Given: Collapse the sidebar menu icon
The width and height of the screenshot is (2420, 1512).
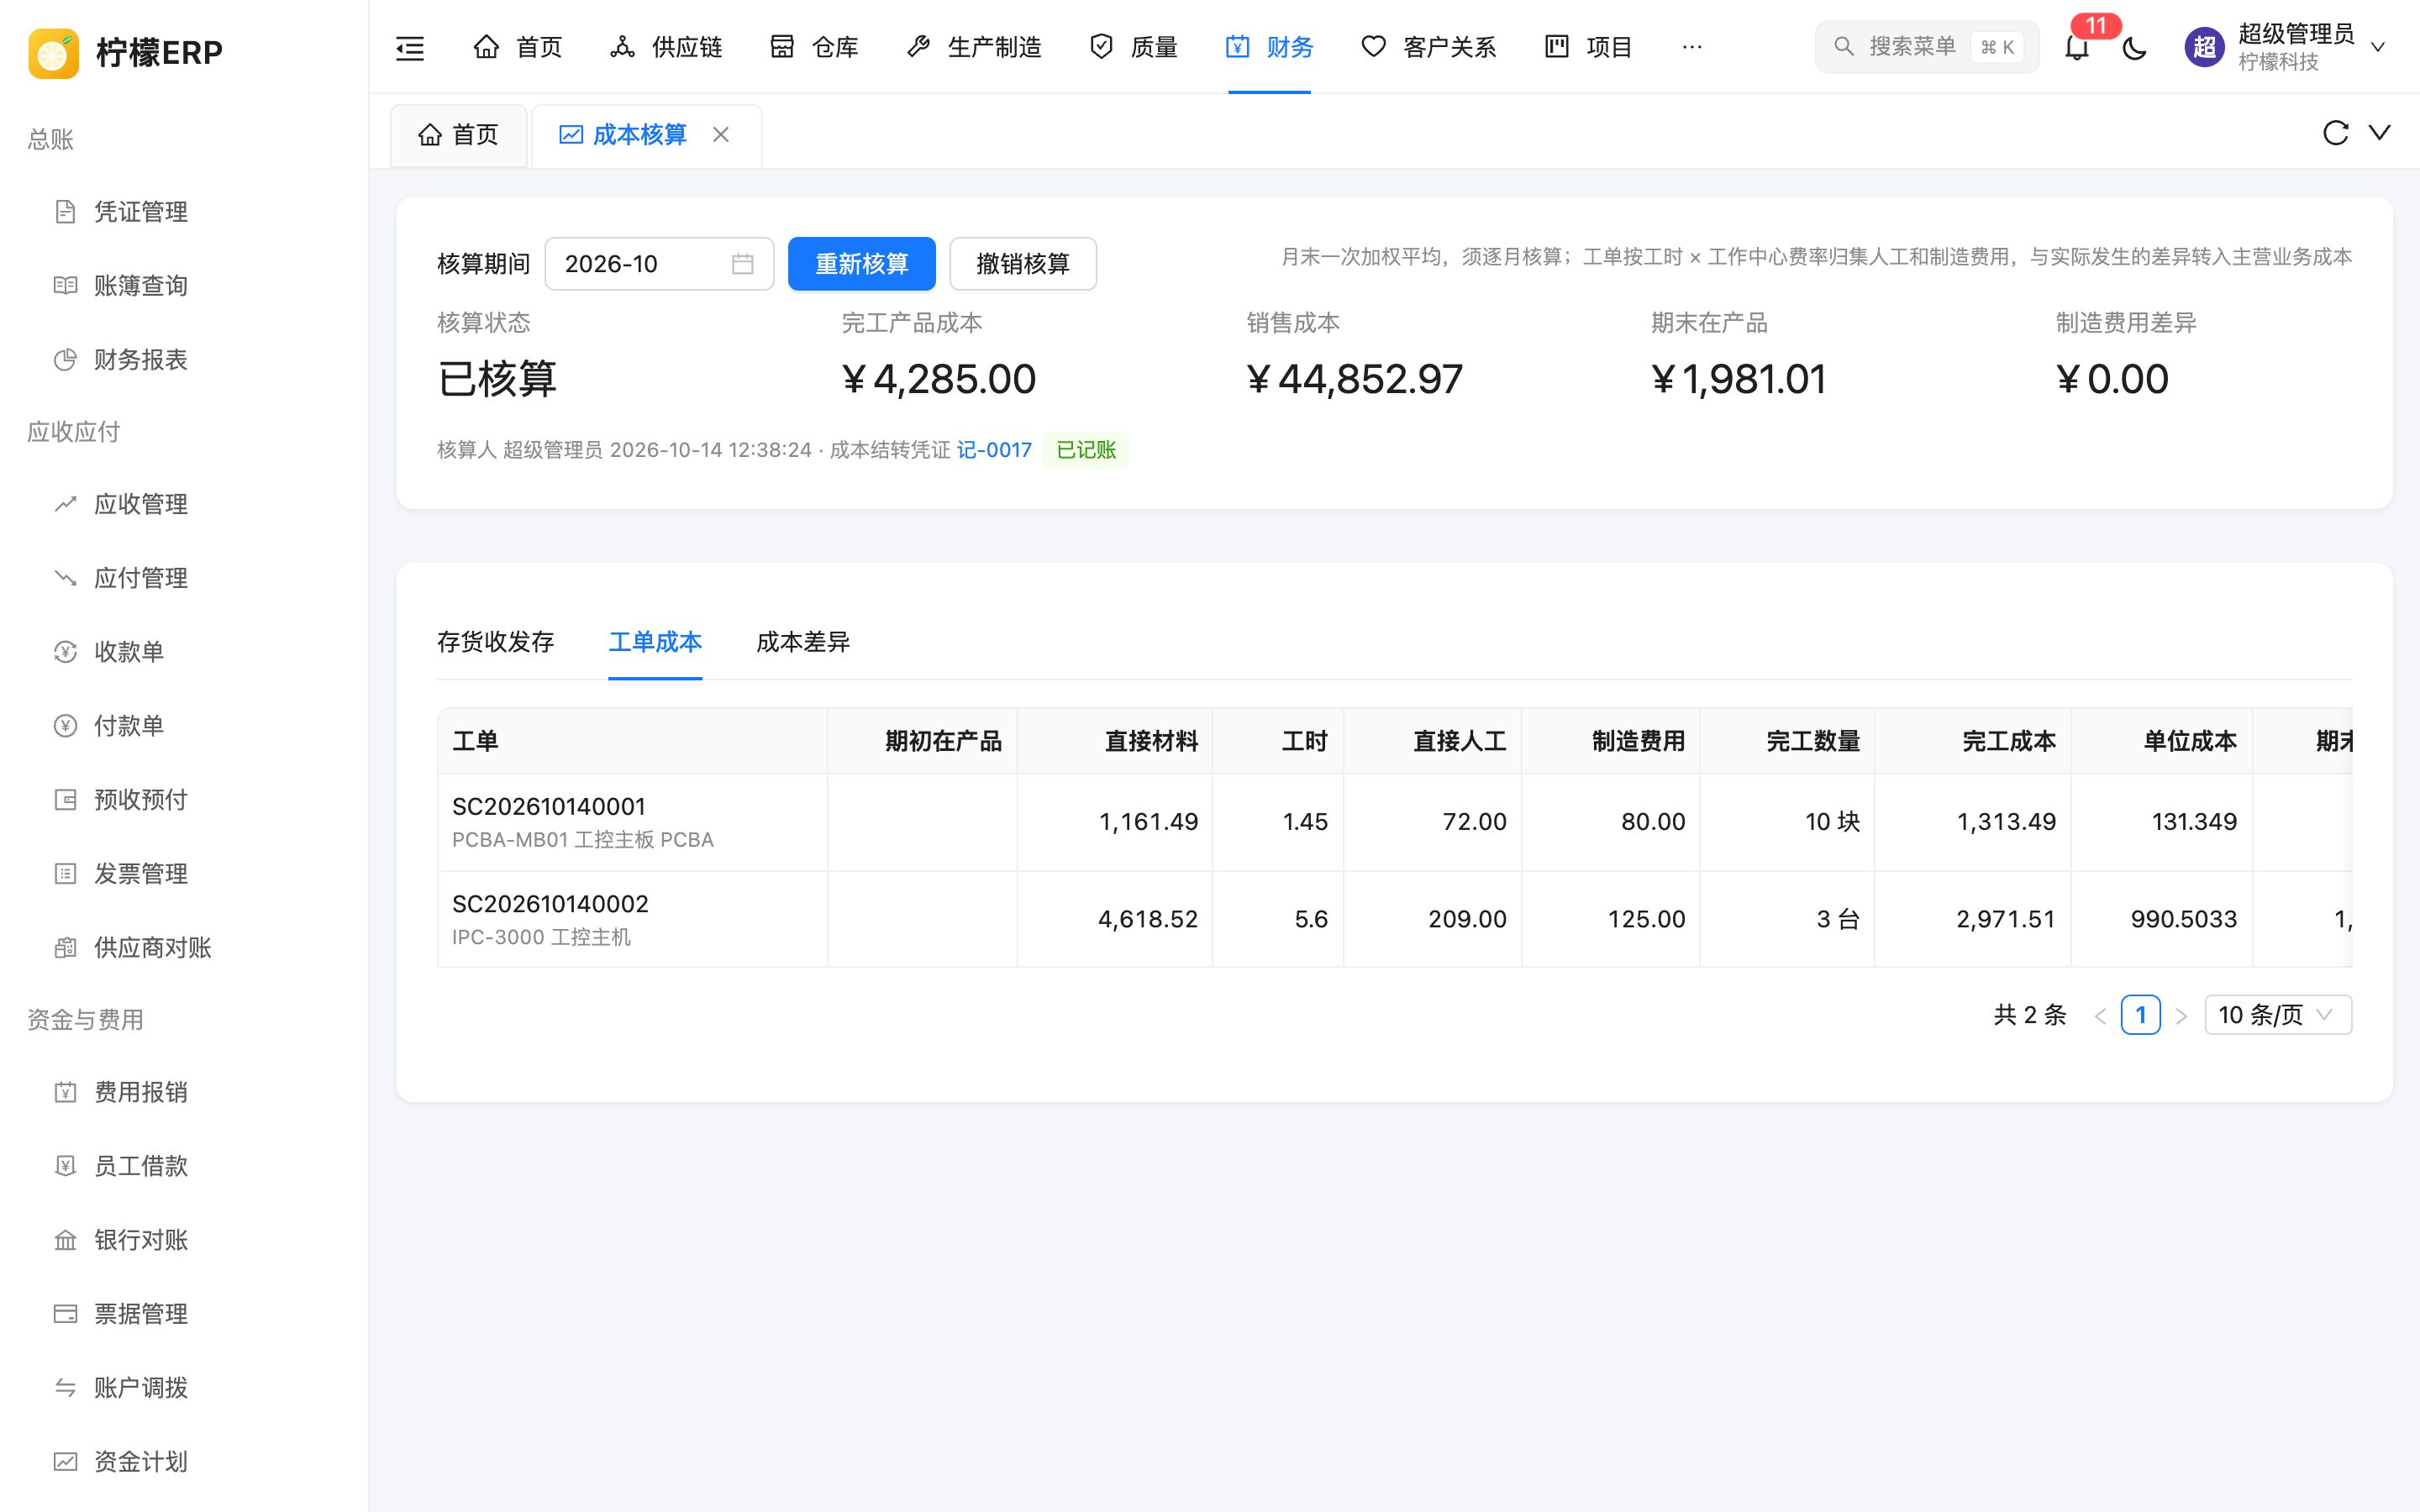Looking at the screenshot, I should pyautogui.click(x=410, y=47).
